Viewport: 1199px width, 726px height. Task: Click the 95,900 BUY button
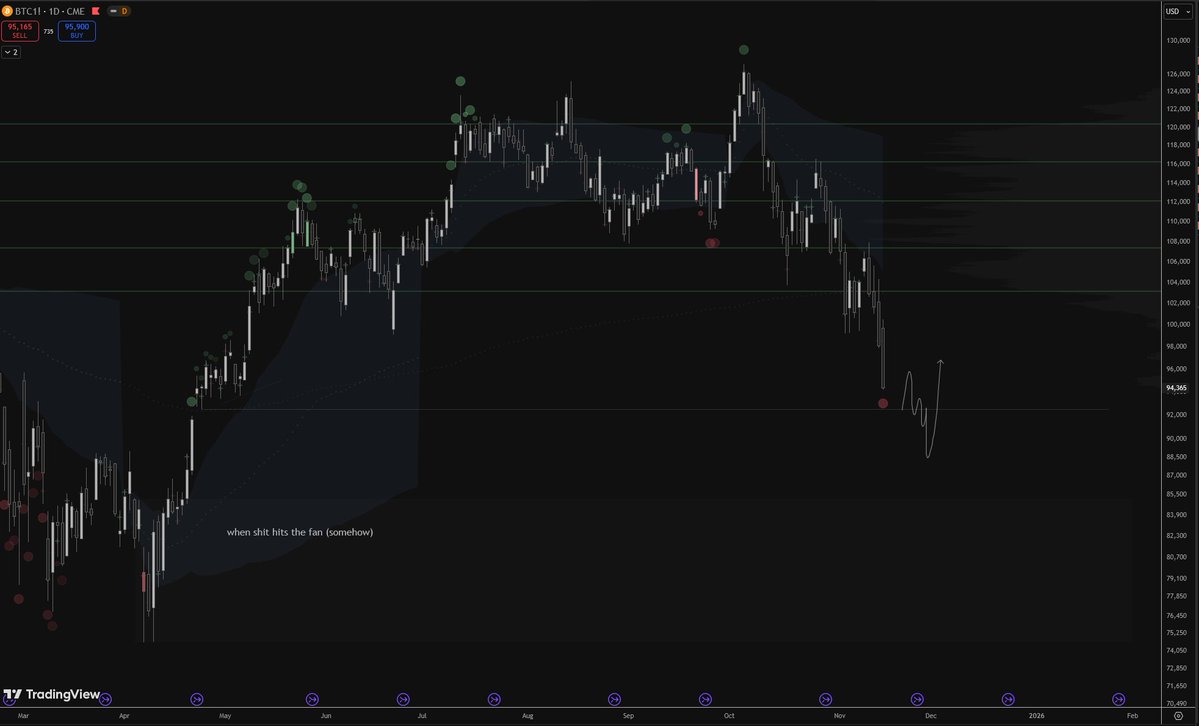point(76,31)
